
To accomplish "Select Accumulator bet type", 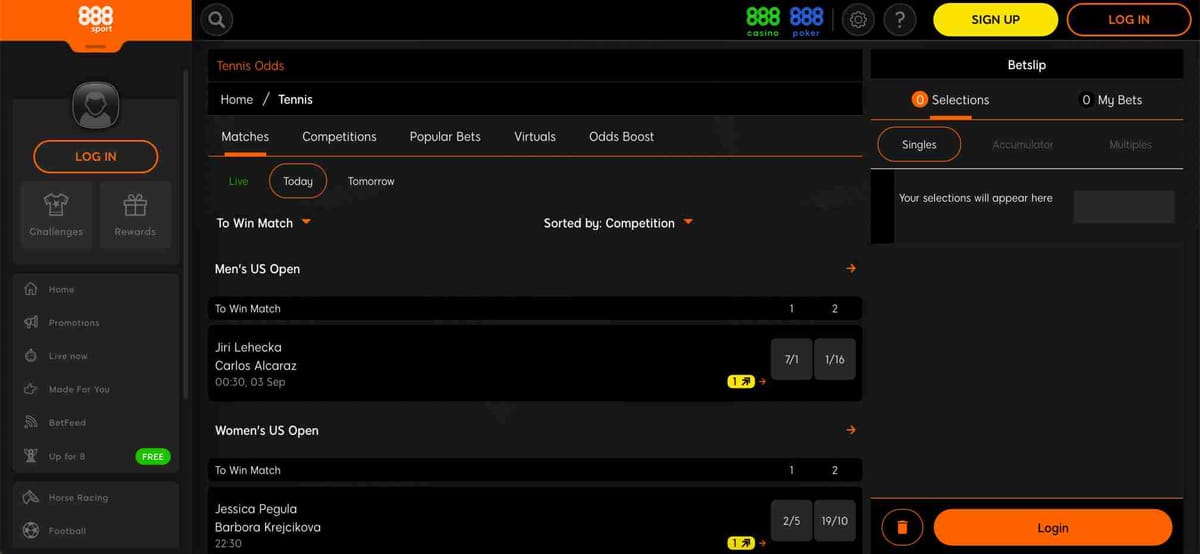I will pyautogui.click(x=1022, y=144).
